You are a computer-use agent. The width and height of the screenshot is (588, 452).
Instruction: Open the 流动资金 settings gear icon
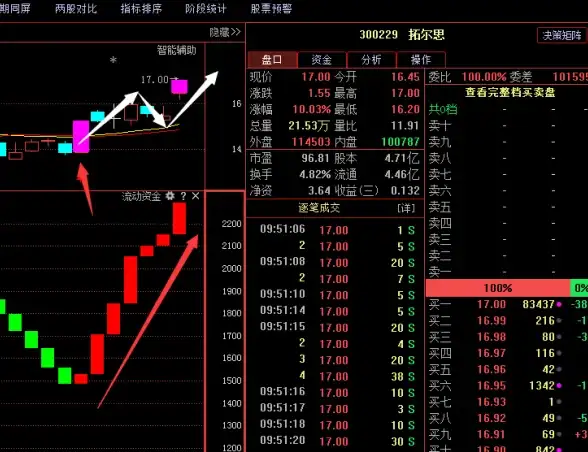coord(170,196)
